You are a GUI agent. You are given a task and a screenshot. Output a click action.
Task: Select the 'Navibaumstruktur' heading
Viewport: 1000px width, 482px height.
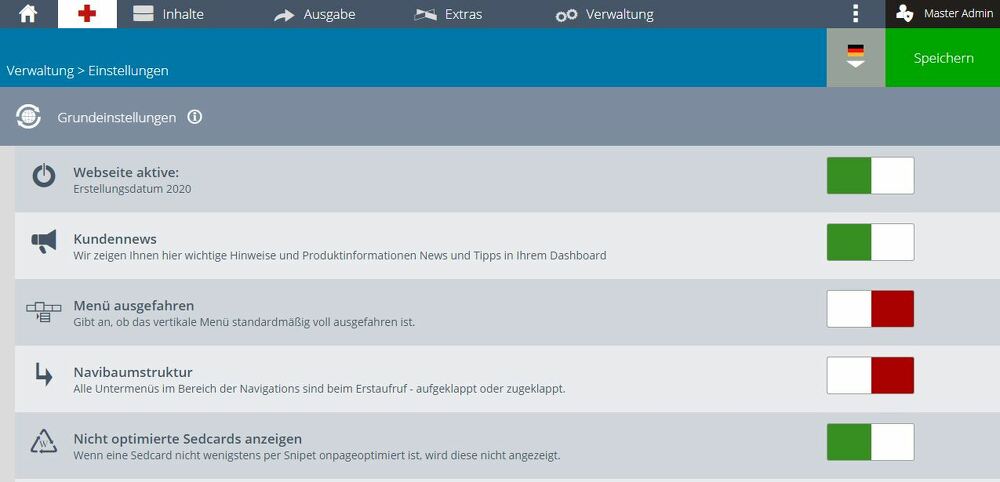[133, 372]
